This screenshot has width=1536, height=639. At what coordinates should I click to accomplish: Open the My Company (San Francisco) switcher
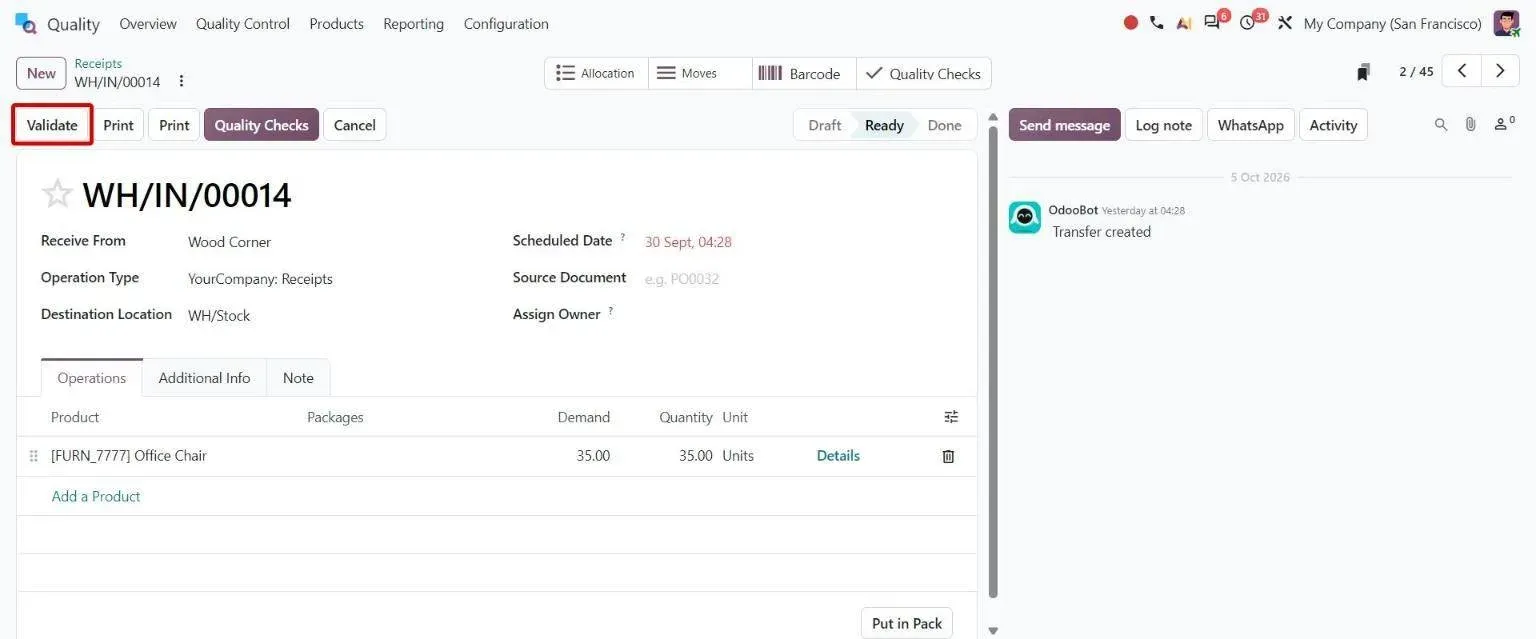click(x=1392, y=23)
